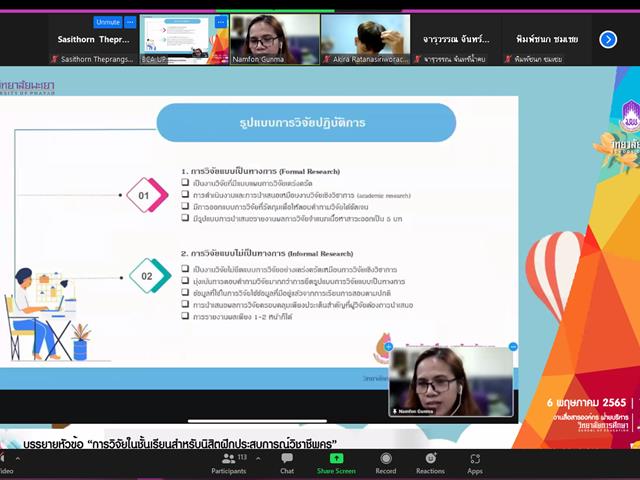Open the more options menu on the BCA UP tile
Screen dimensions: 640x480
pos(221,22)
